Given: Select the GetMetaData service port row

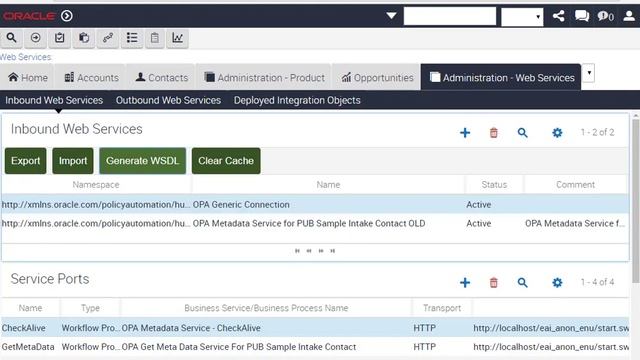Looking at the screenshot, I should [x=315, y=347].
